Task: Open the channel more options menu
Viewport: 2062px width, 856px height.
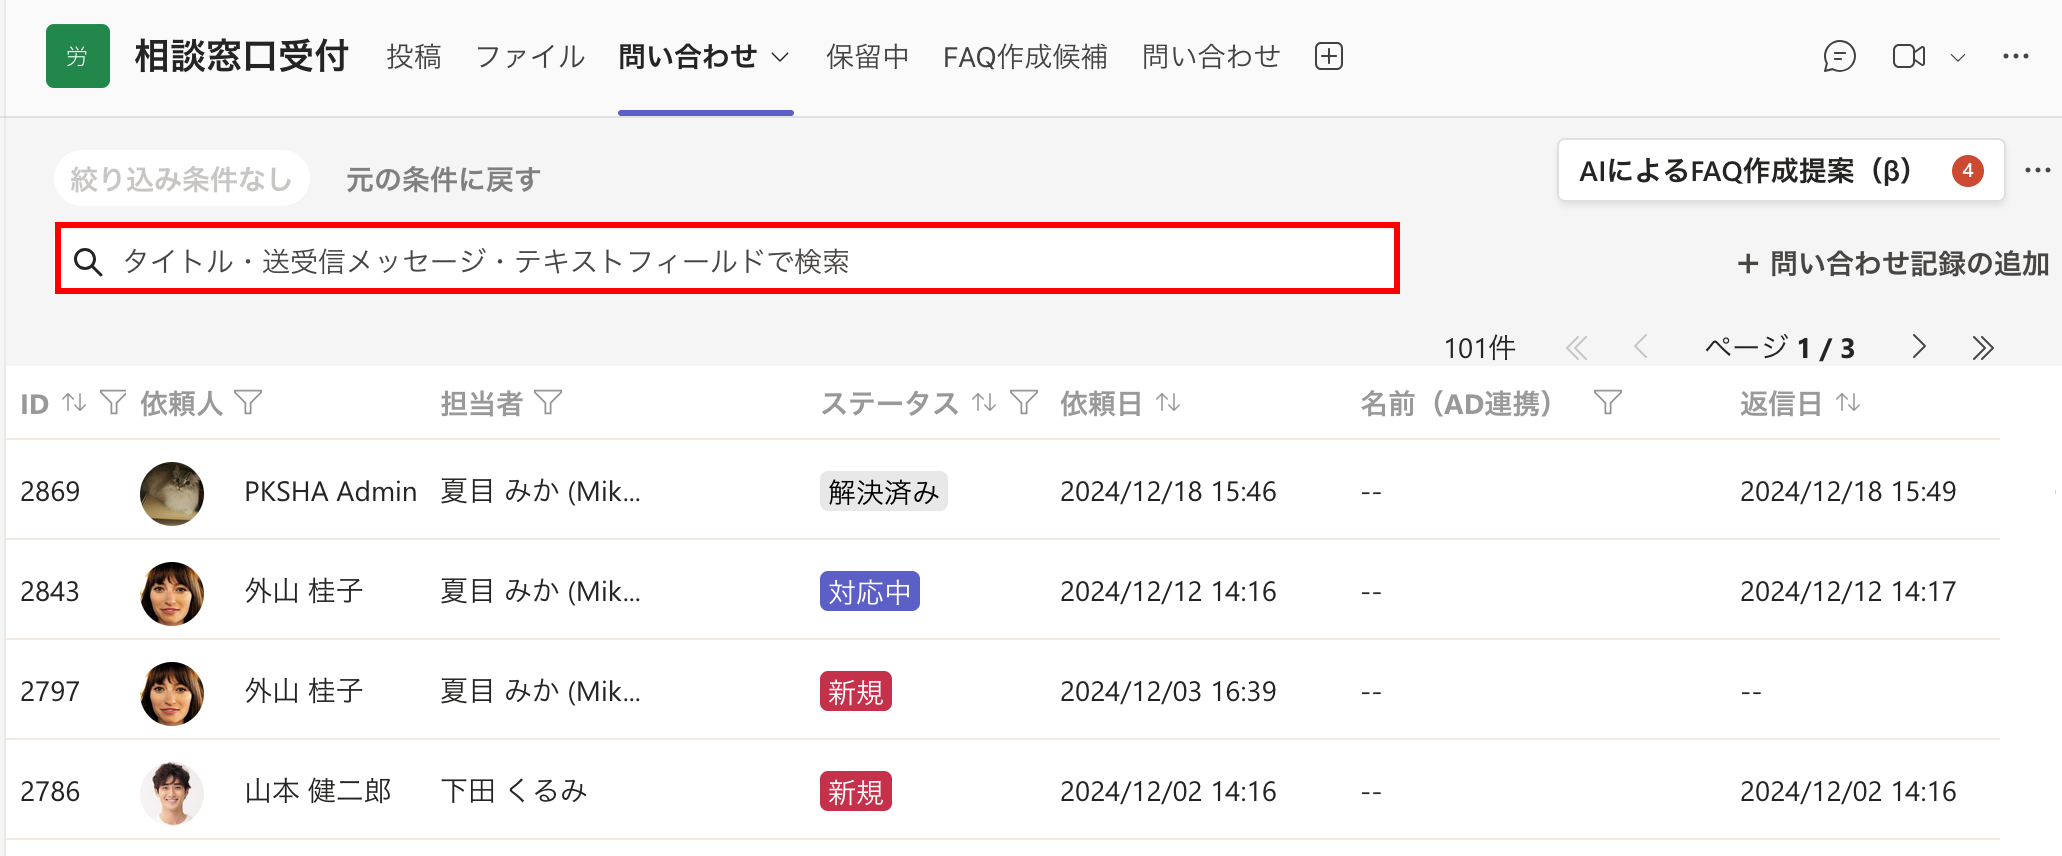Action: tap(2016, 56)
